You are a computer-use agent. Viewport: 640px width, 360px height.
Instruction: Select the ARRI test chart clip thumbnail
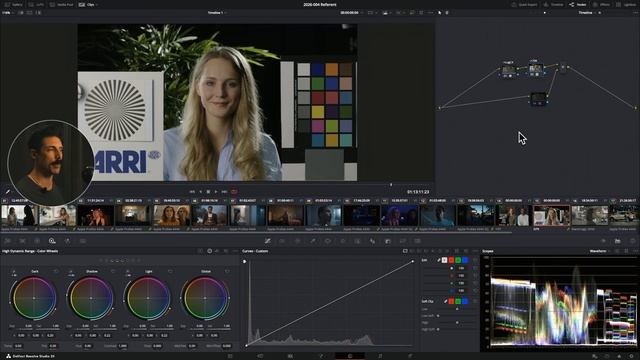coord(551,216)
